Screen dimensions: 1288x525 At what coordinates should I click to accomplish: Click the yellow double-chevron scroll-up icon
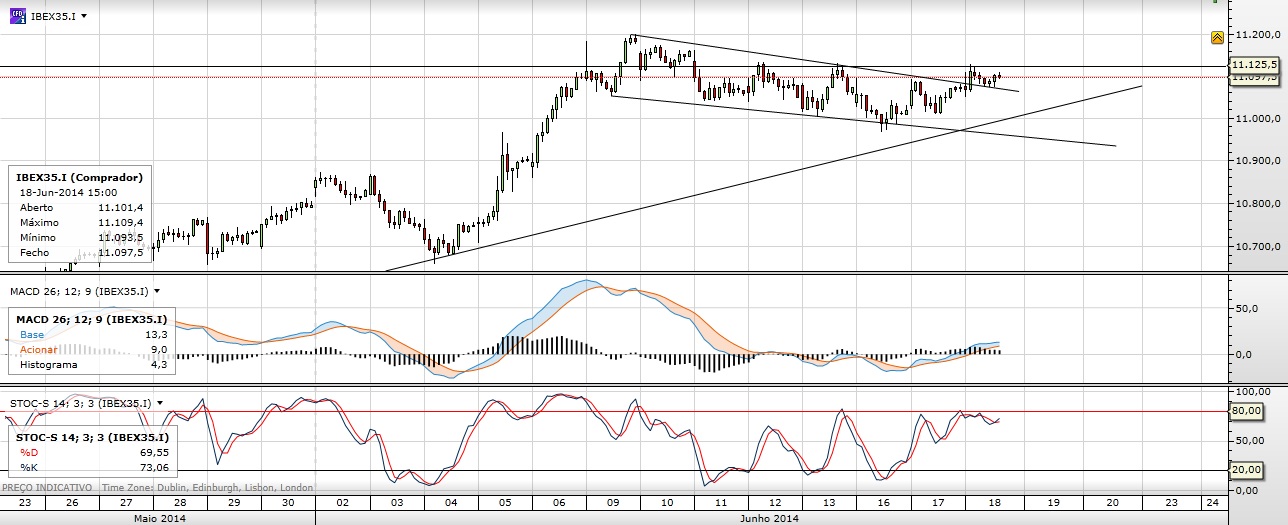point(1217,37)
